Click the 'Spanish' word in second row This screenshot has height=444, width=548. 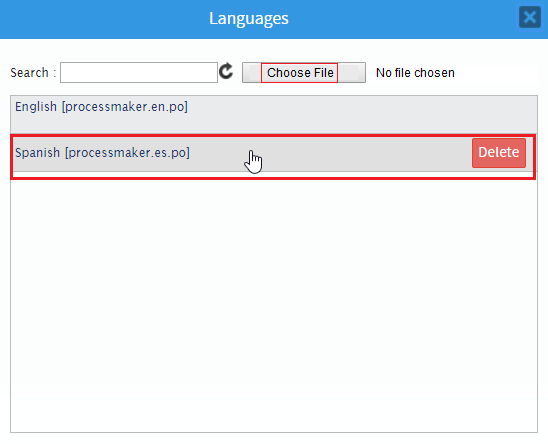(x=37, y=153)
